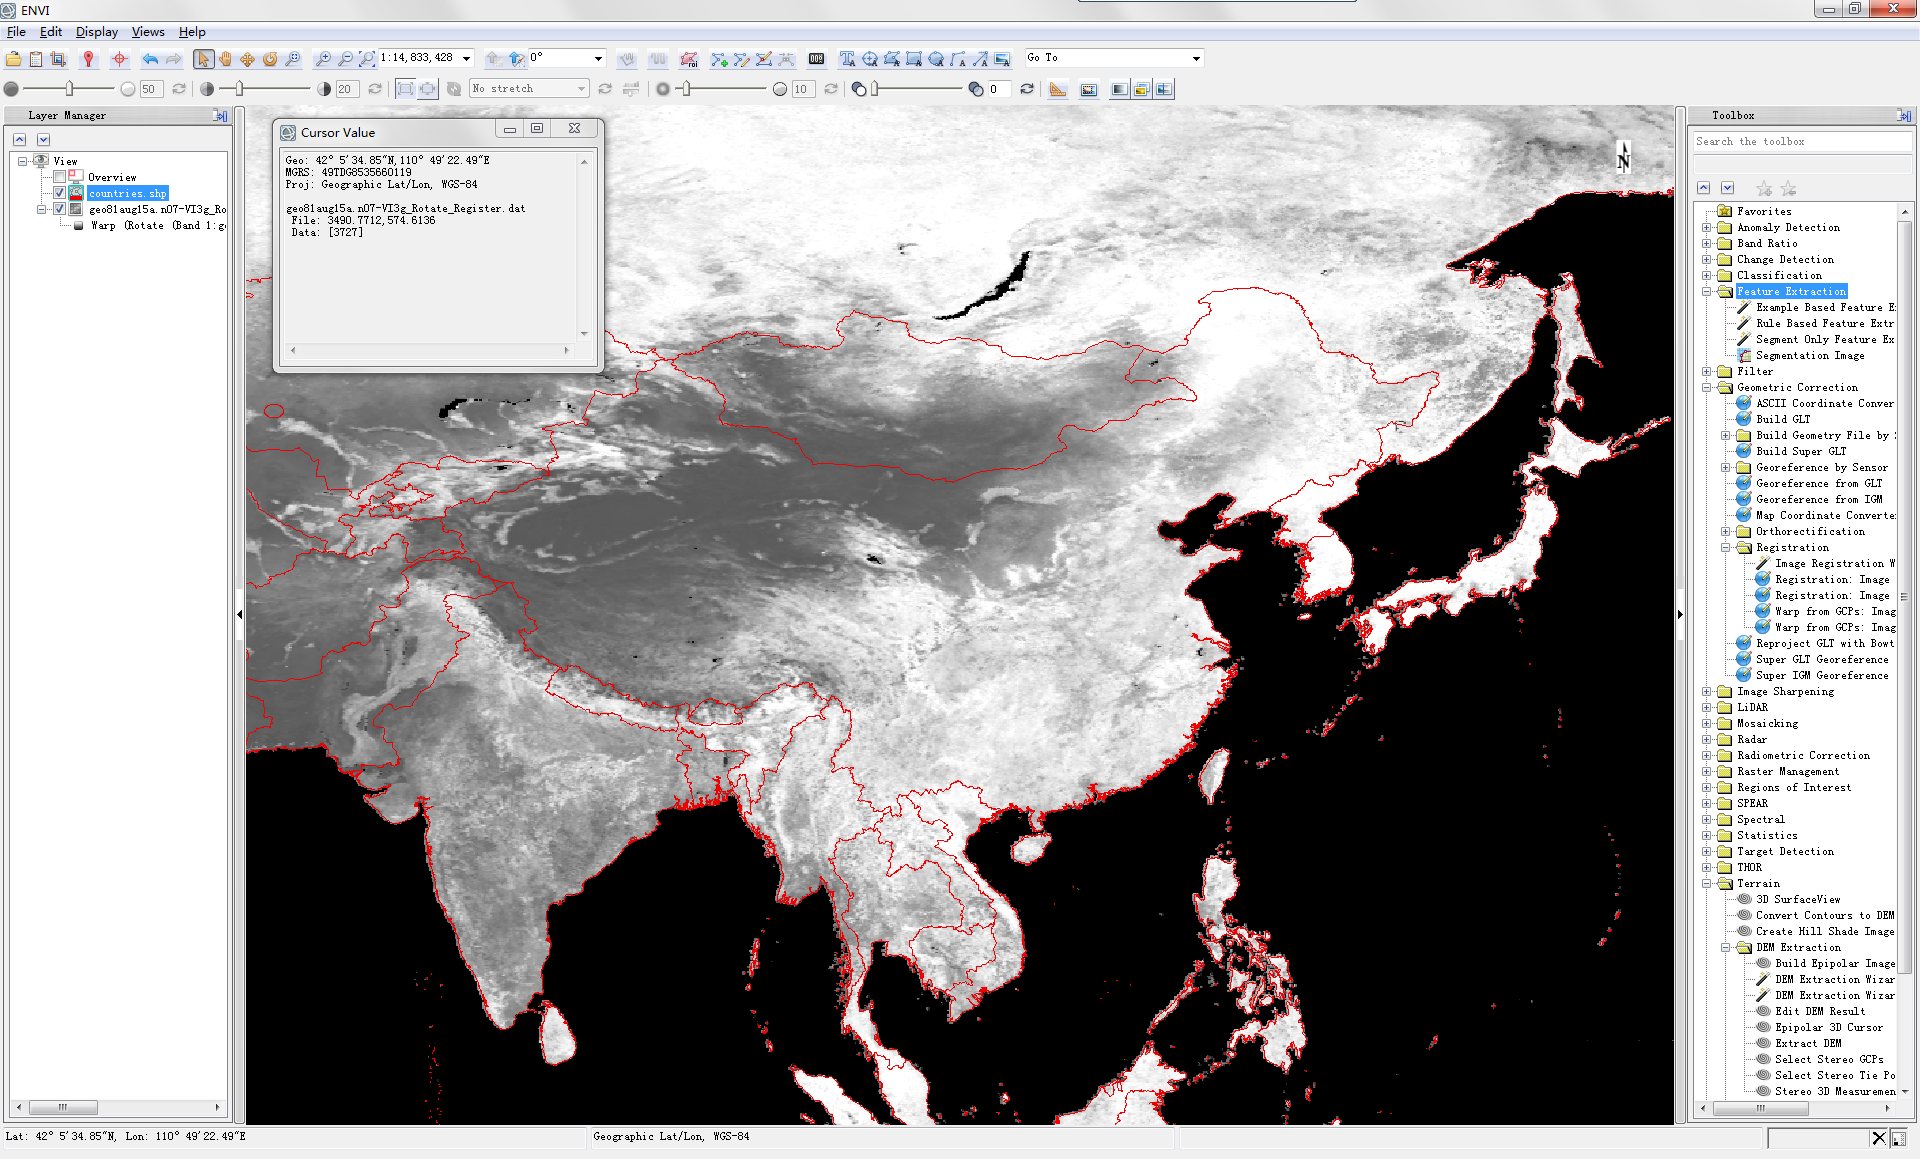Image resolution: width=1920 pixels, height=1159 pixels.
Task: Choose the Select cursor tool
Action: click(x=203, y=59)
